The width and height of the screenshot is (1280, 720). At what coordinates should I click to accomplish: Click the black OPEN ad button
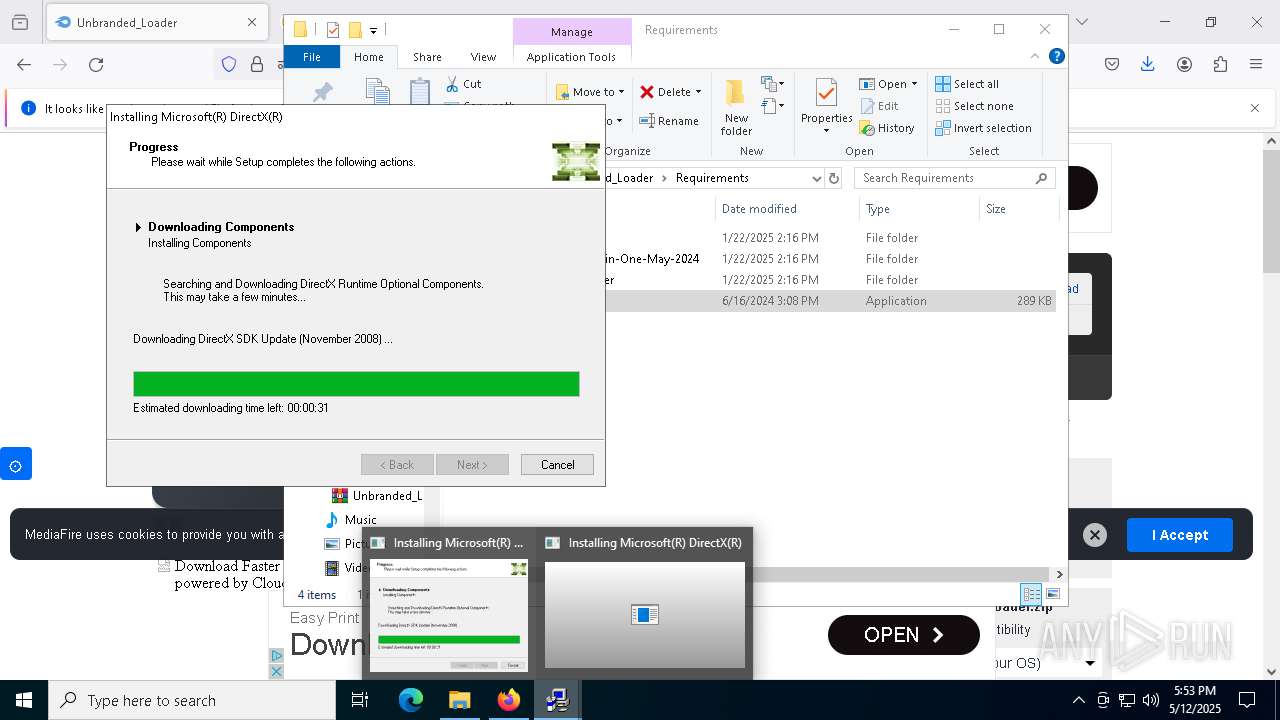pos(904,635)
